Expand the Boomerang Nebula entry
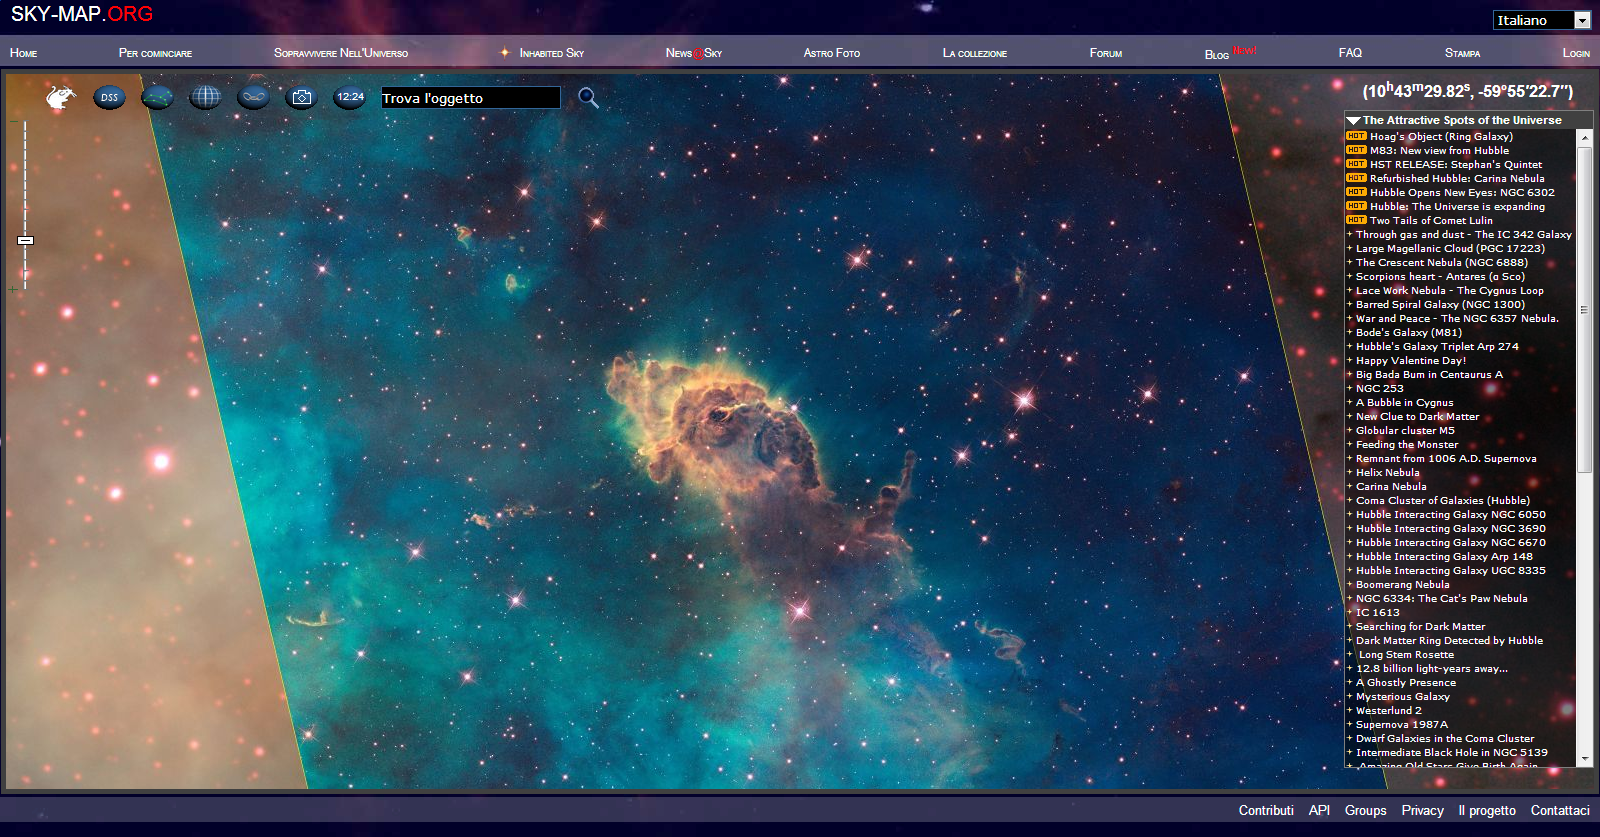Image resolution: width=1600 pixels, height=837 pixels. (x=1349, y=584)
